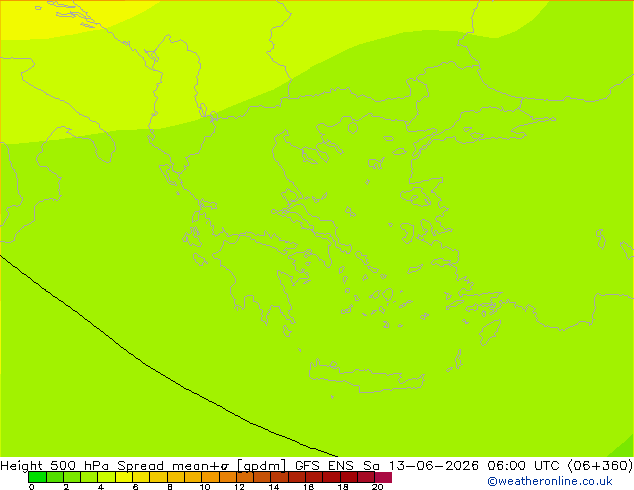Click the legend scale number 20
Screen dimensions: 634x490
point(377,487)
